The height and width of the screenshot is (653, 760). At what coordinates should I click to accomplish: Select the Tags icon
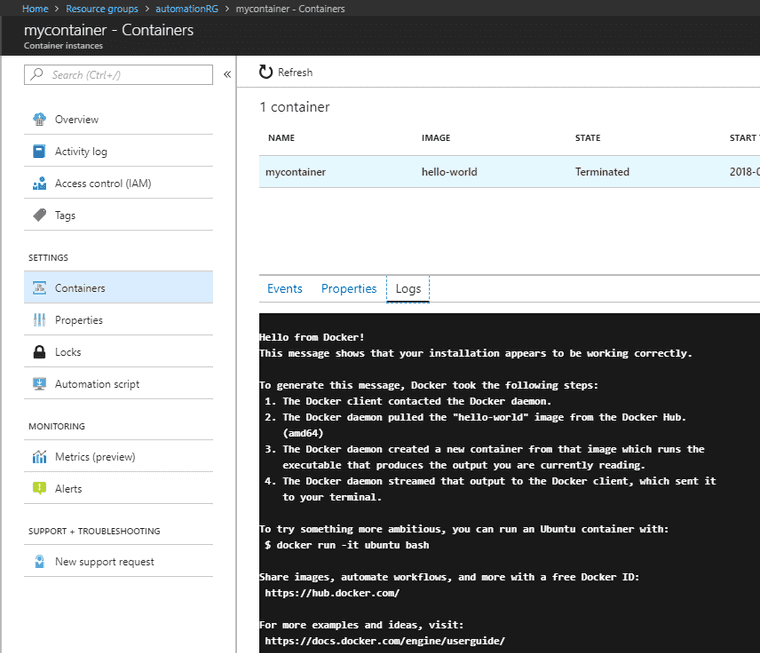(40, 215)
